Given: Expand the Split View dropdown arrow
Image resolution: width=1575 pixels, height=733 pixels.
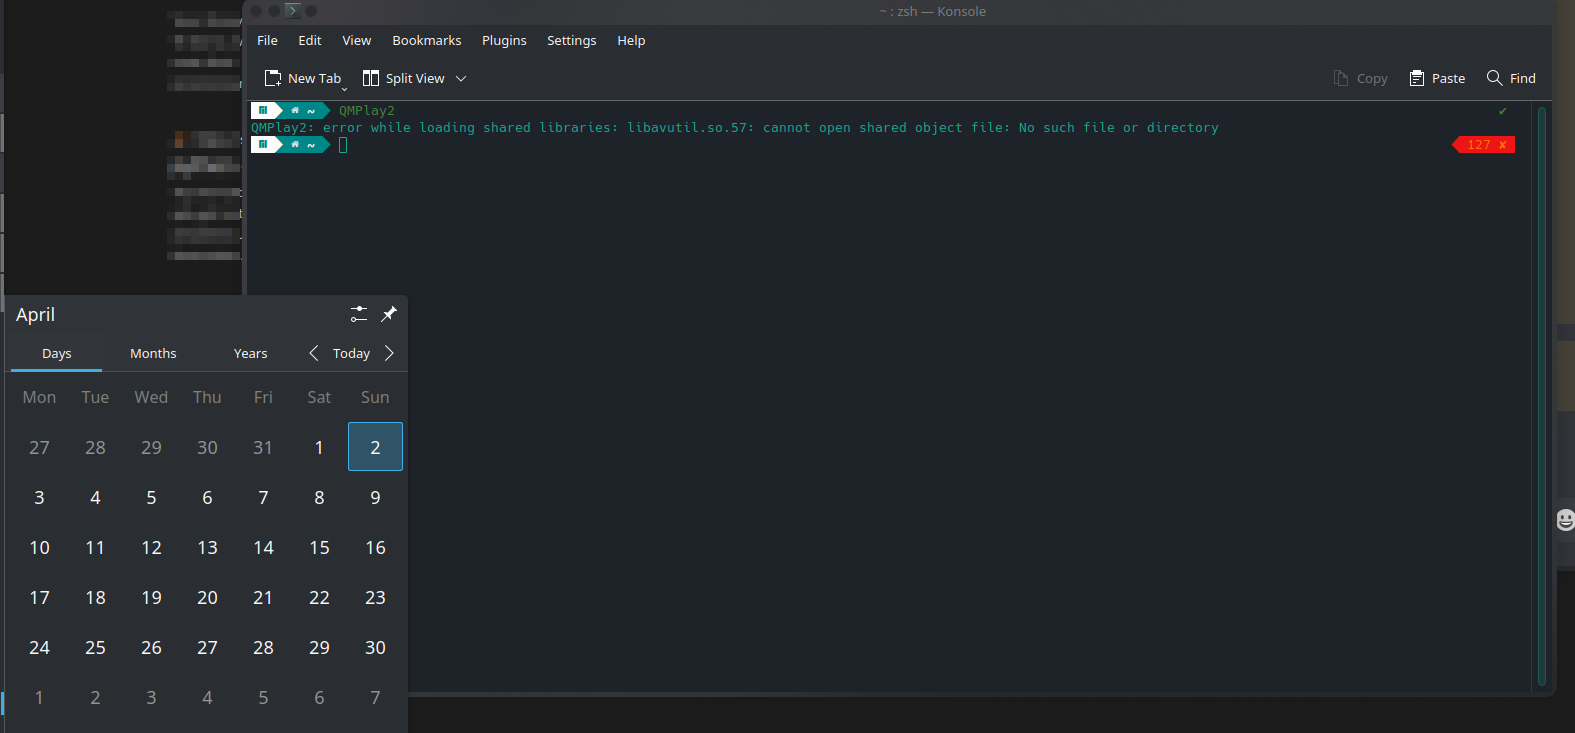Looking at the screenshot, I should pos(461,78).
